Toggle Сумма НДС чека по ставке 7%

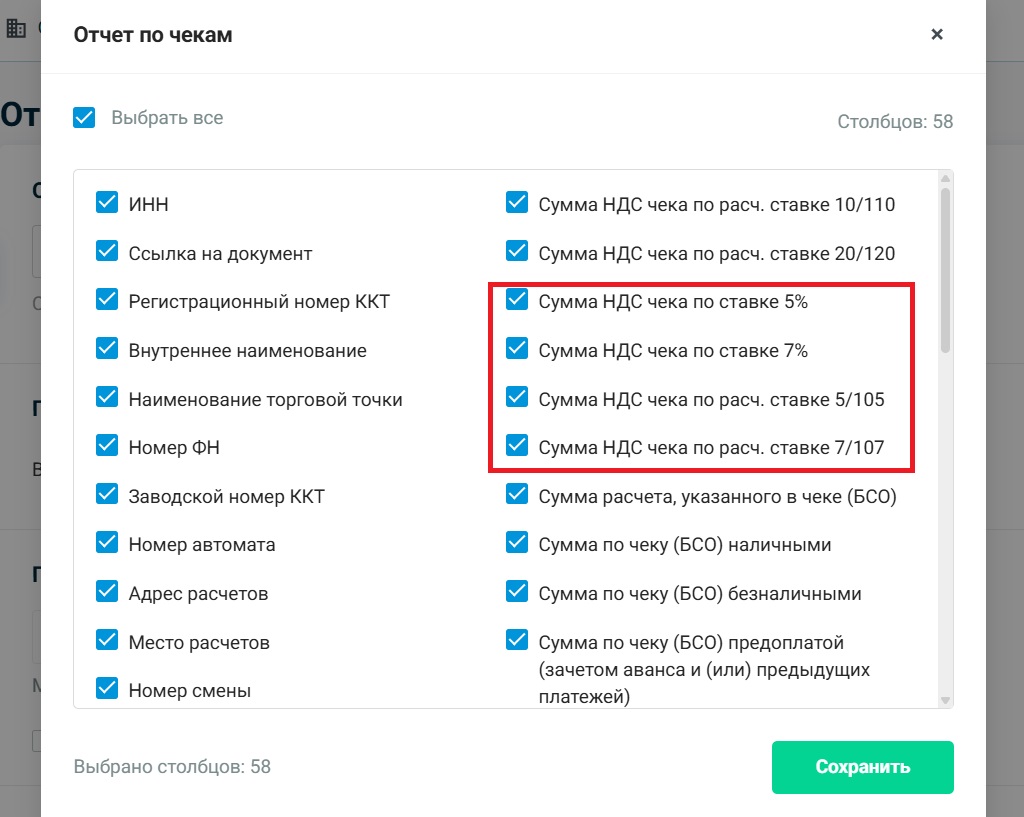517,349
